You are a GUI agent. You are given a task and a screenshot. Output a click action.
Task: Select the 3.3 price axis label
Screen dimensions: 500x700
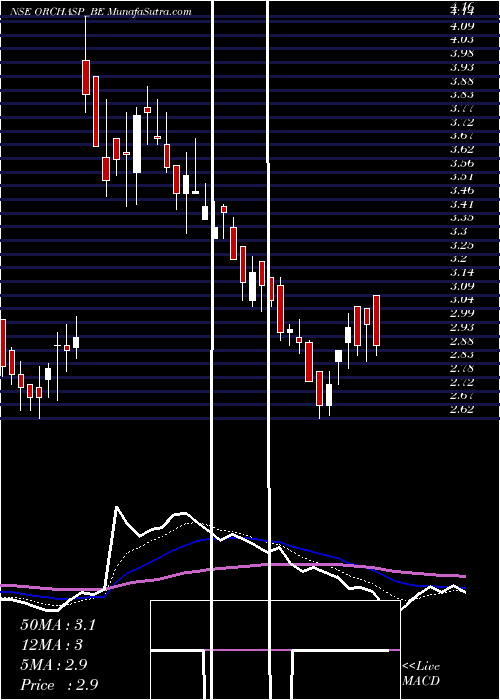click(x=459, y=231)
